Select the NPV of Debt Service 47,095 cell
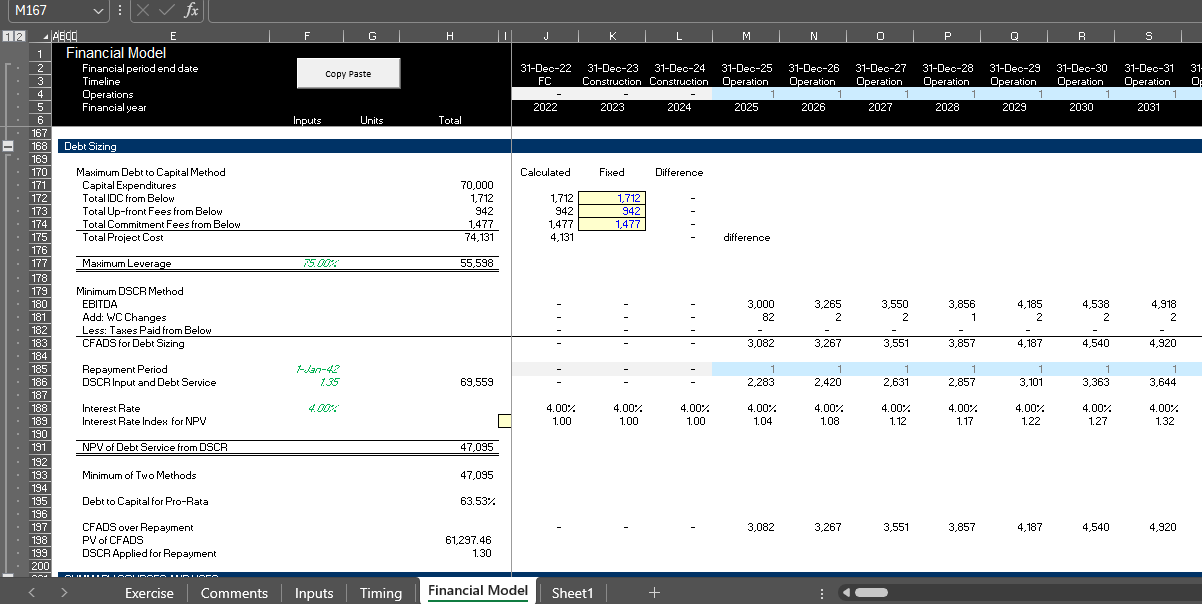The height and width of the screenshot is (604, 1202). tap(448, 447)
